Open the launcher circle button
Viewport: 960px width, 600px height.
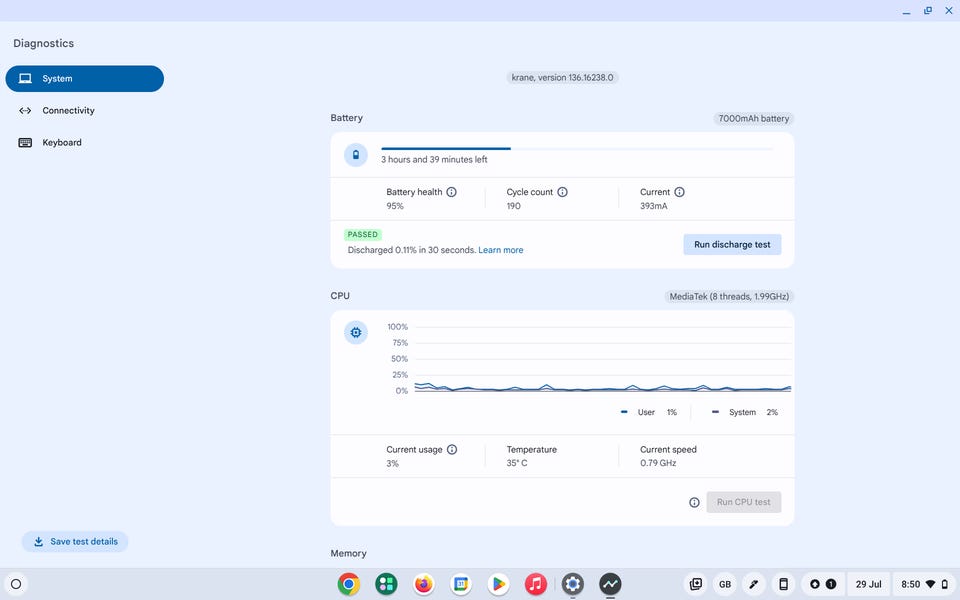click(16, 584)
